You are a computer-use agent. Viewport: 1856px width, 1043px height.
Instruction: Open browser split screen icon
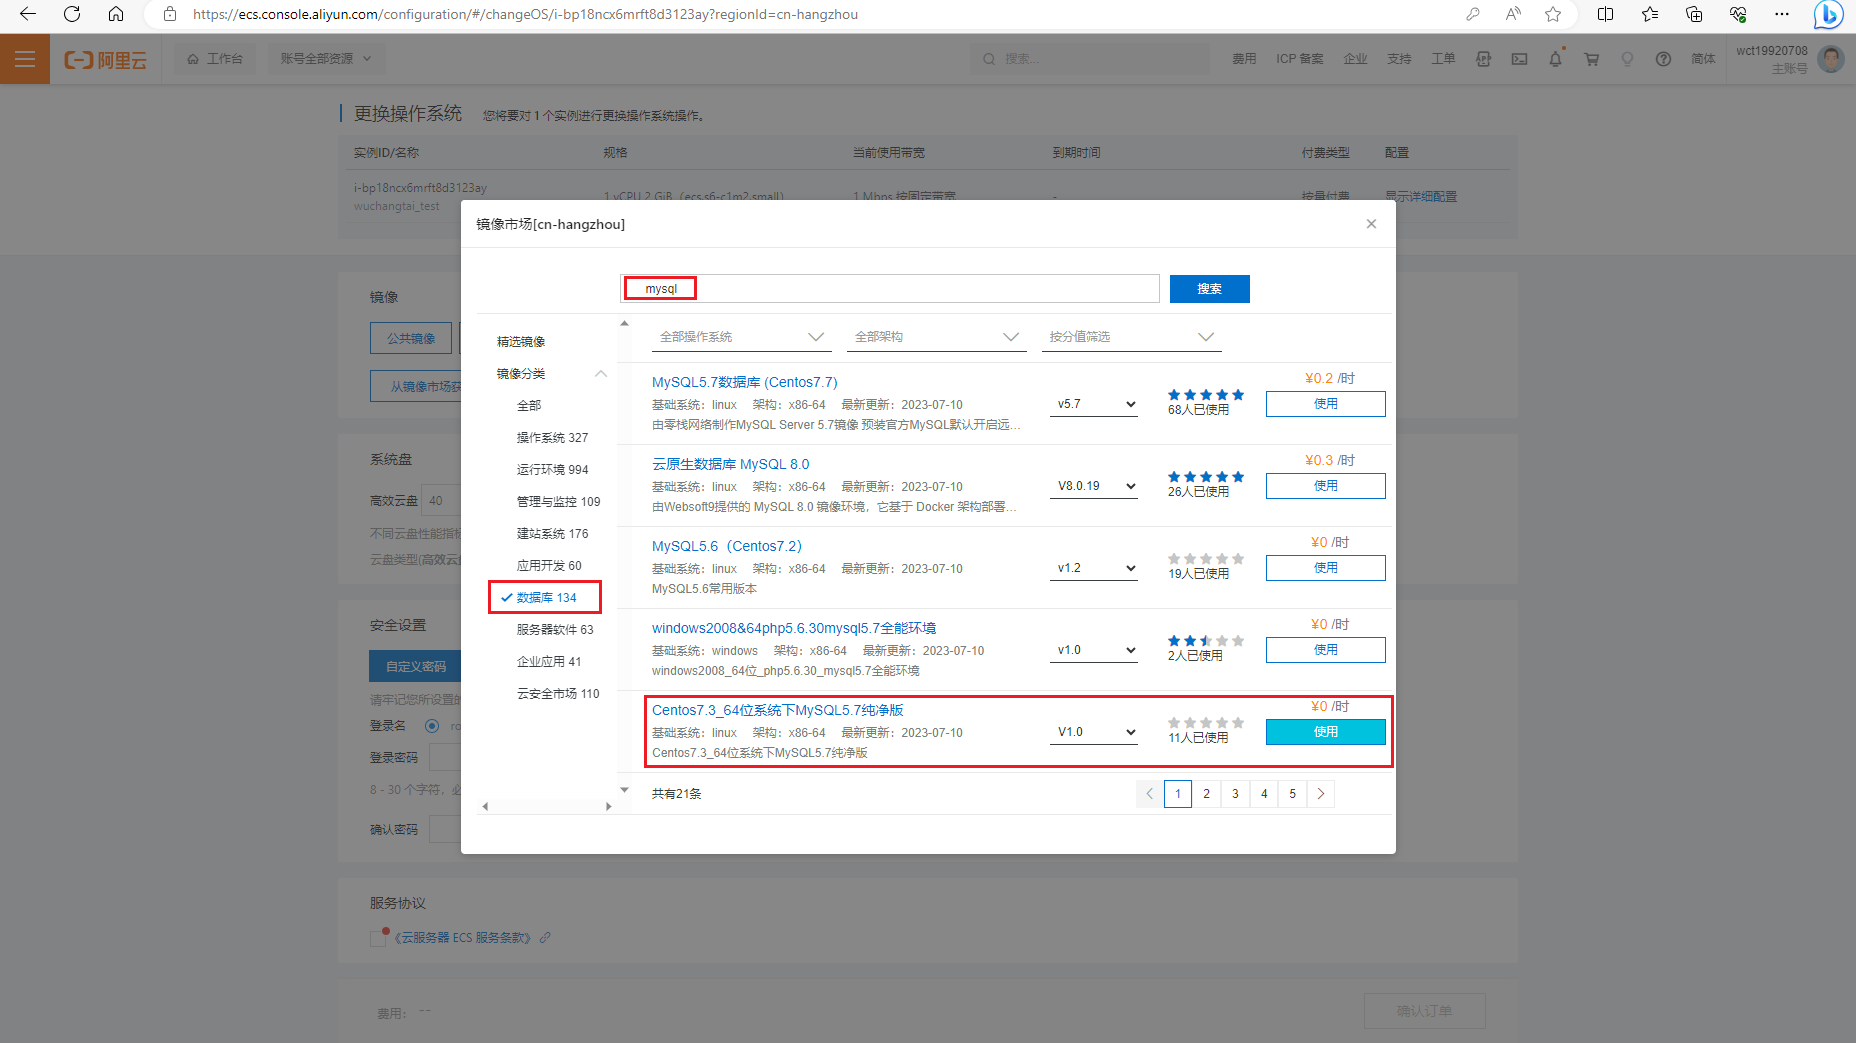pos(1605,14)
